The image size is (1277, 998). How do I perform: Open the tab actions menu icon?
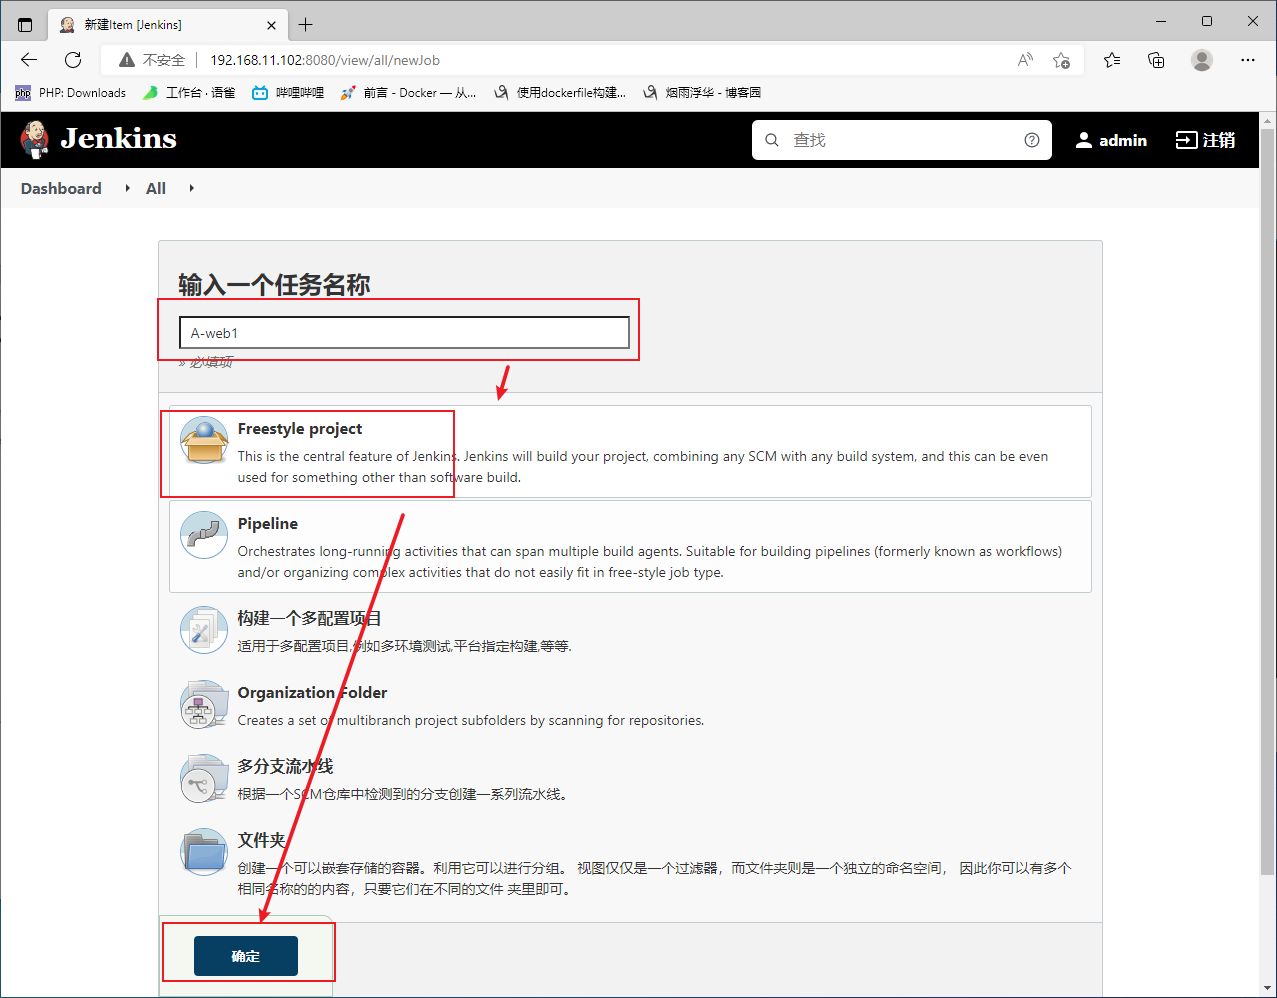pyautogui.click(x=25, y=24)
